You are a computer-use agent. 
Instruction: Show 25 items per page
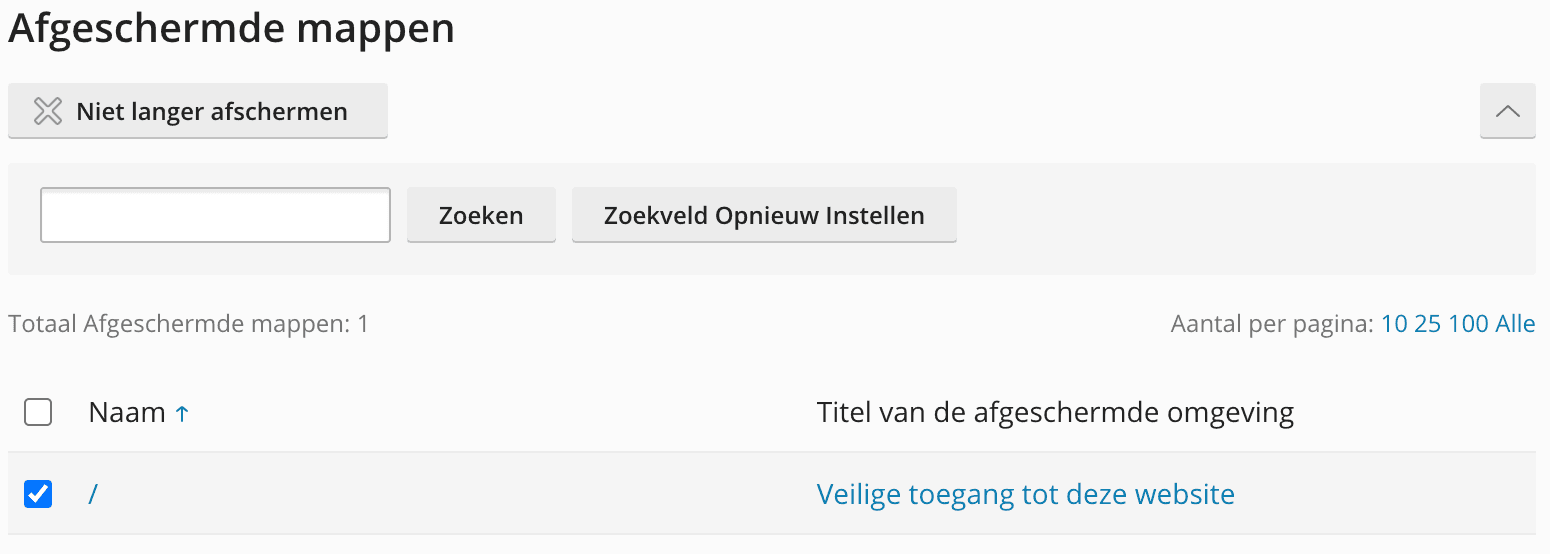coord(1427,324)
